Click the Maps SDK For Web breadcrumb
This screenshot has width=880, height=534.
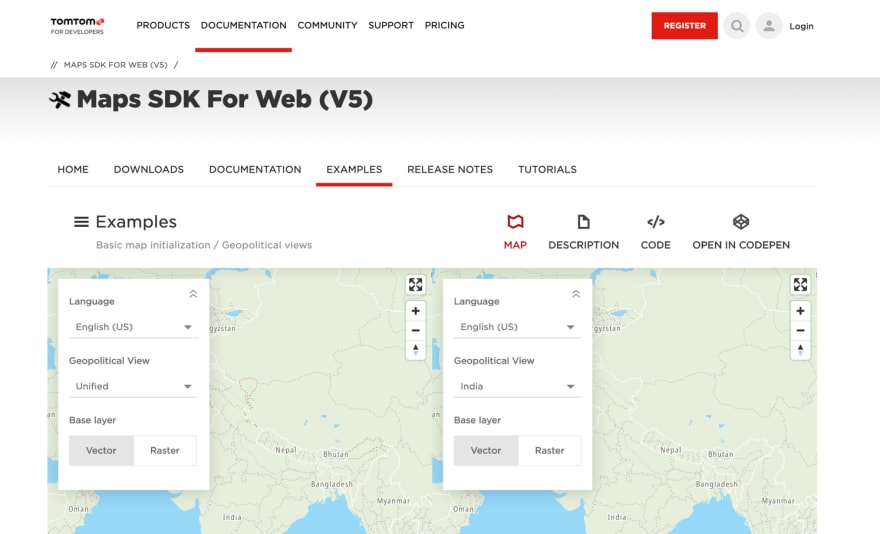[116, 65]
